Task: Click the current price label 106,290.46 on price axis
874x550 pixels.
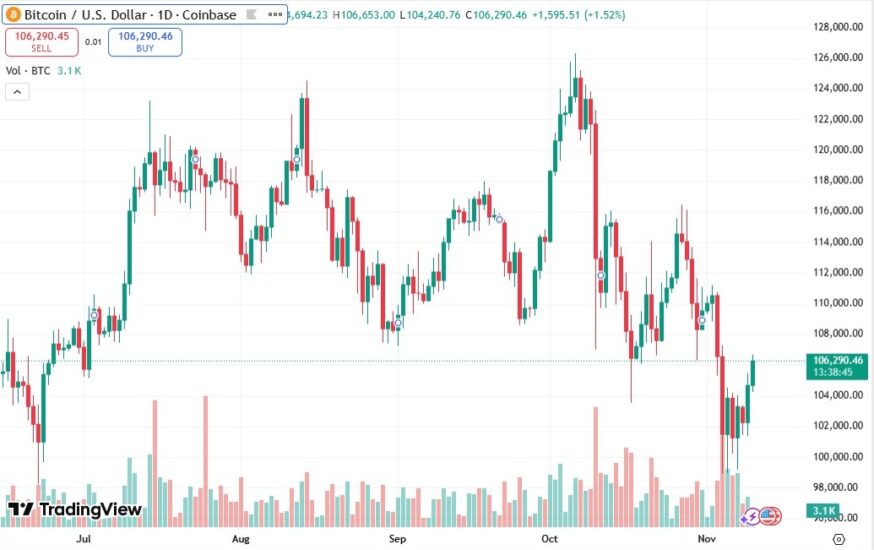Action: tap(839, 360)
